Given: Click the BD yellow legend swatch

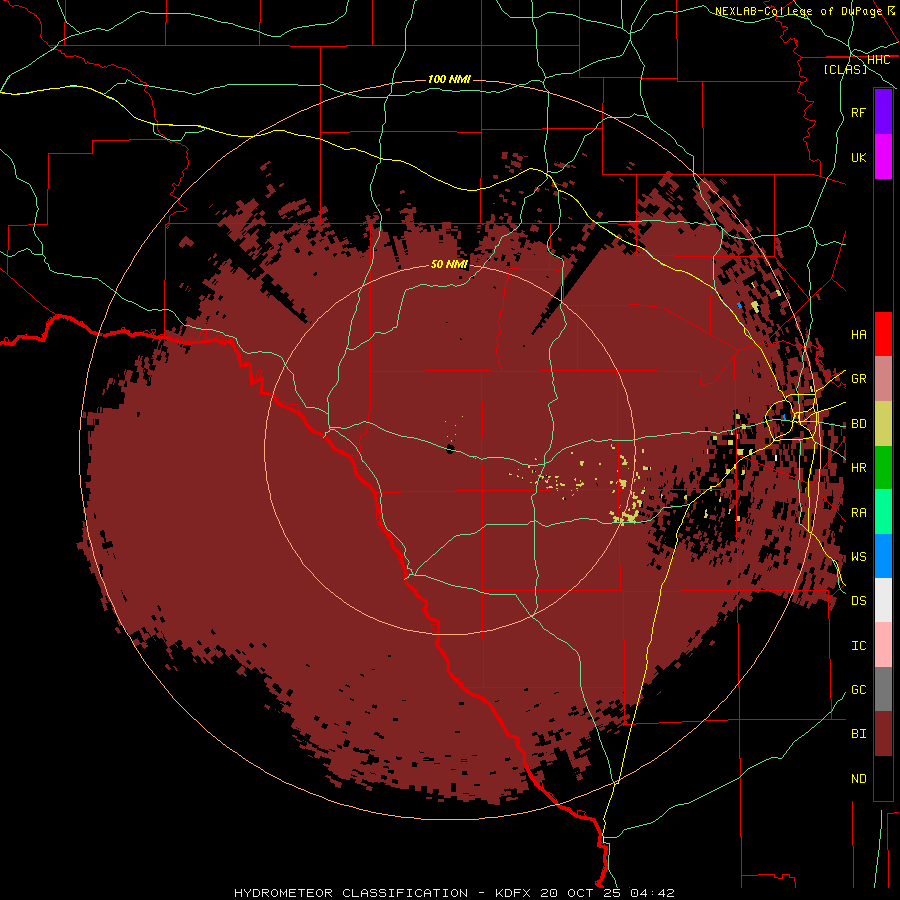Looking at the screenshot, I should pos(883,423).
